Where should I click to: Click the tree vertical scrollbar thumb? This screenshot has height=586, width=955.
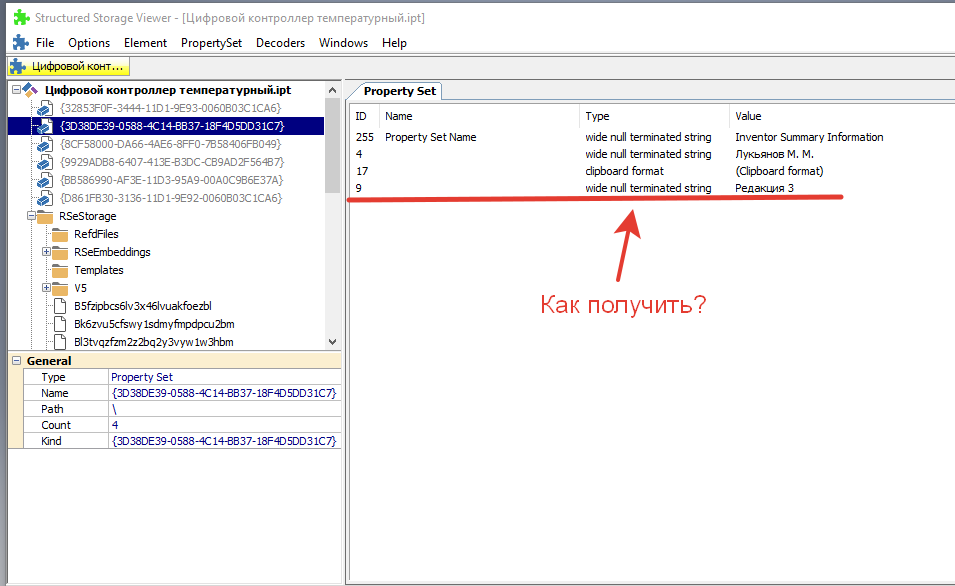click(x=332, y=145)
